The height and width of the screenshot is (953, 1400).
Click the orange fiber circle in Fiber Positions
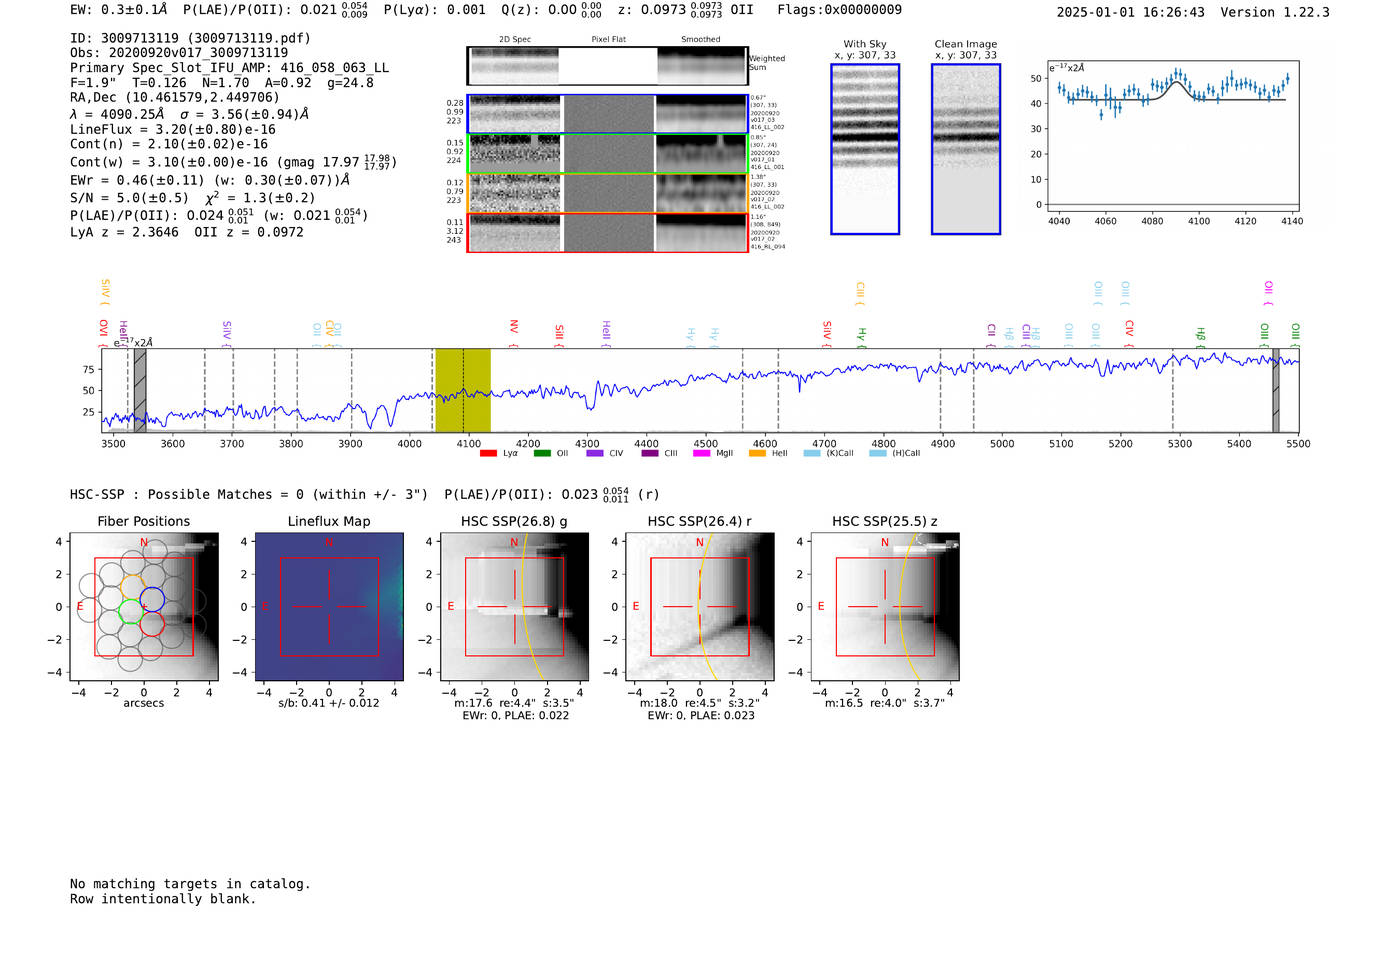click(x=132, y=586)
